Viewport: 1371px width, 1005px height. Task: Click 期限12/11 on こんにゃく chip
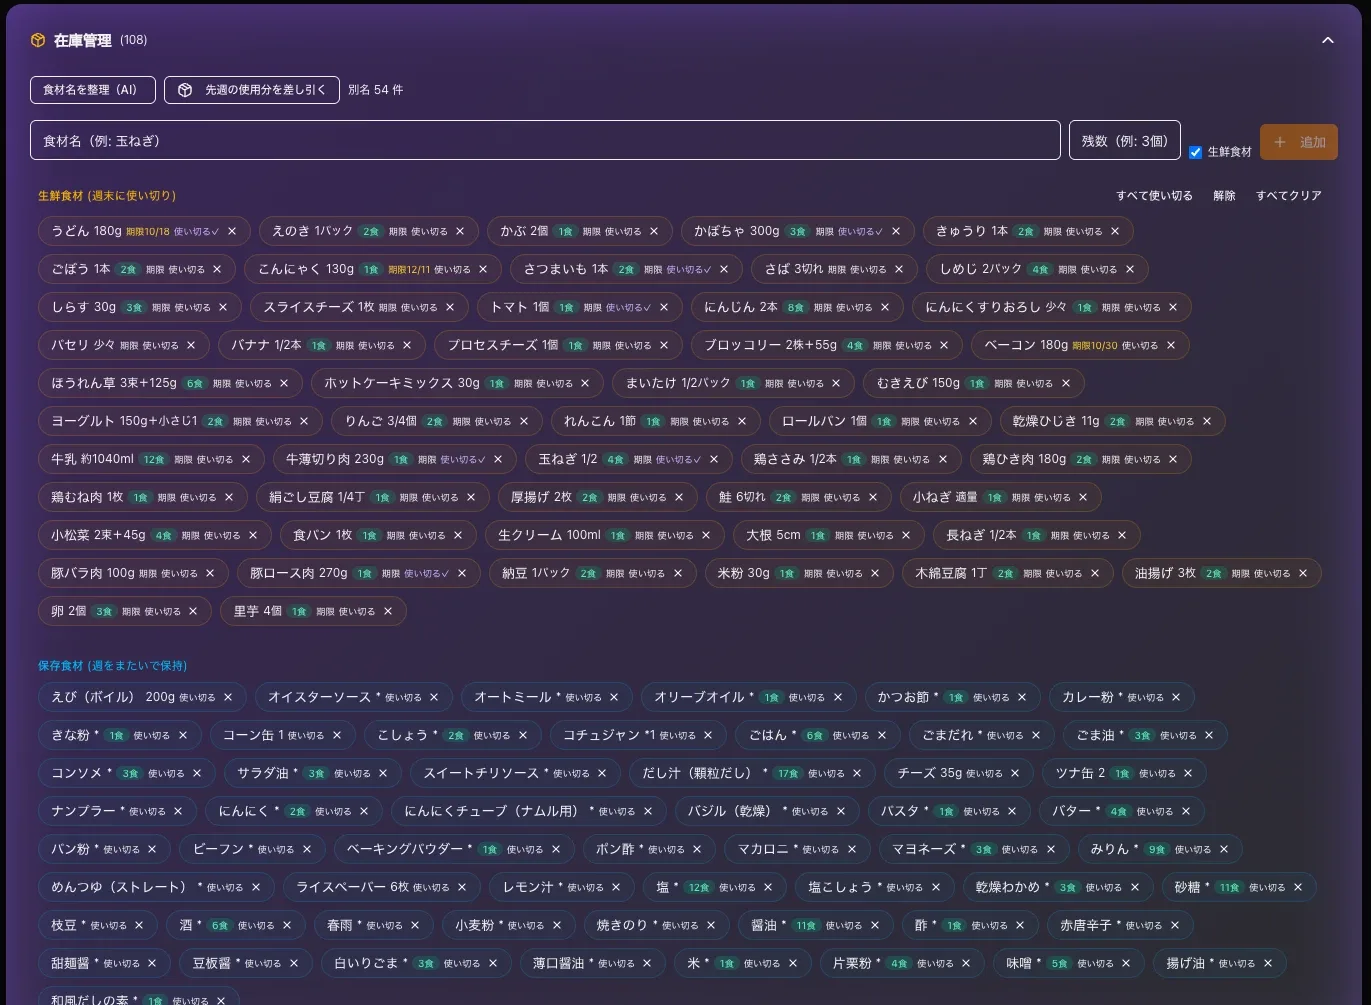click(x=409, y=270)
